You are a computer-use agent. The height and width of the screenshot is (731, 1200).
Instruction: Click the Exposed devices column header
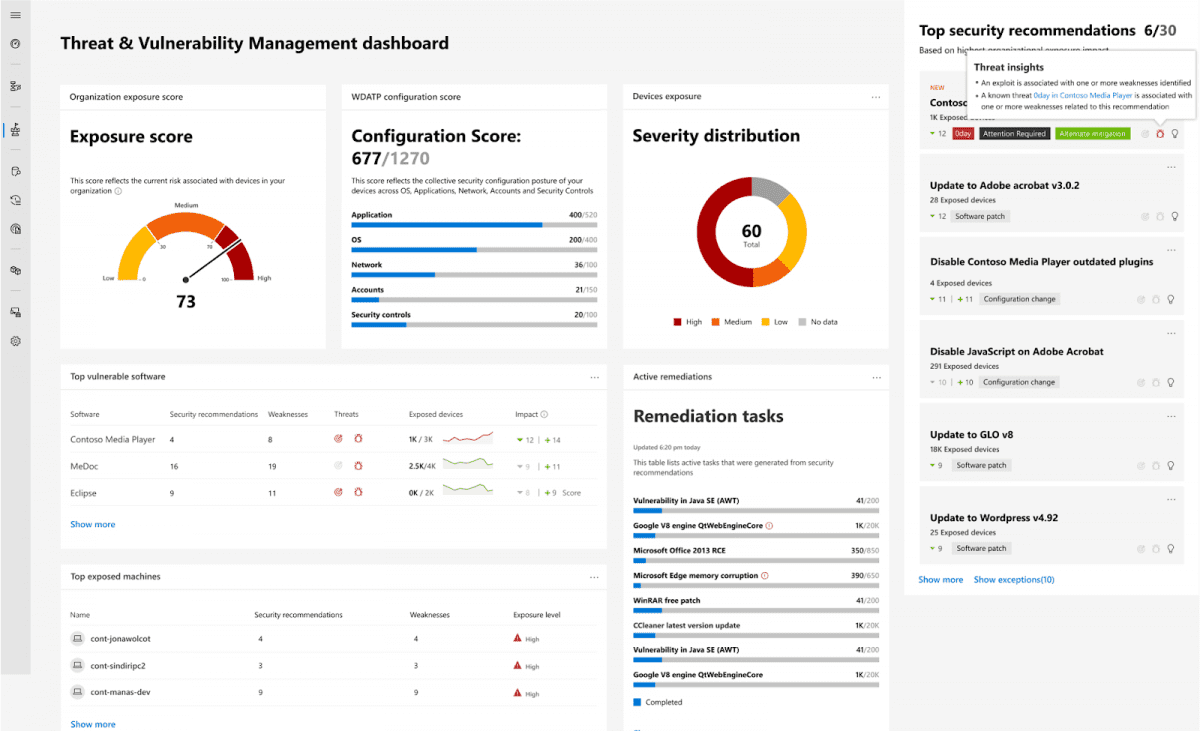click(x=436, y=414)
